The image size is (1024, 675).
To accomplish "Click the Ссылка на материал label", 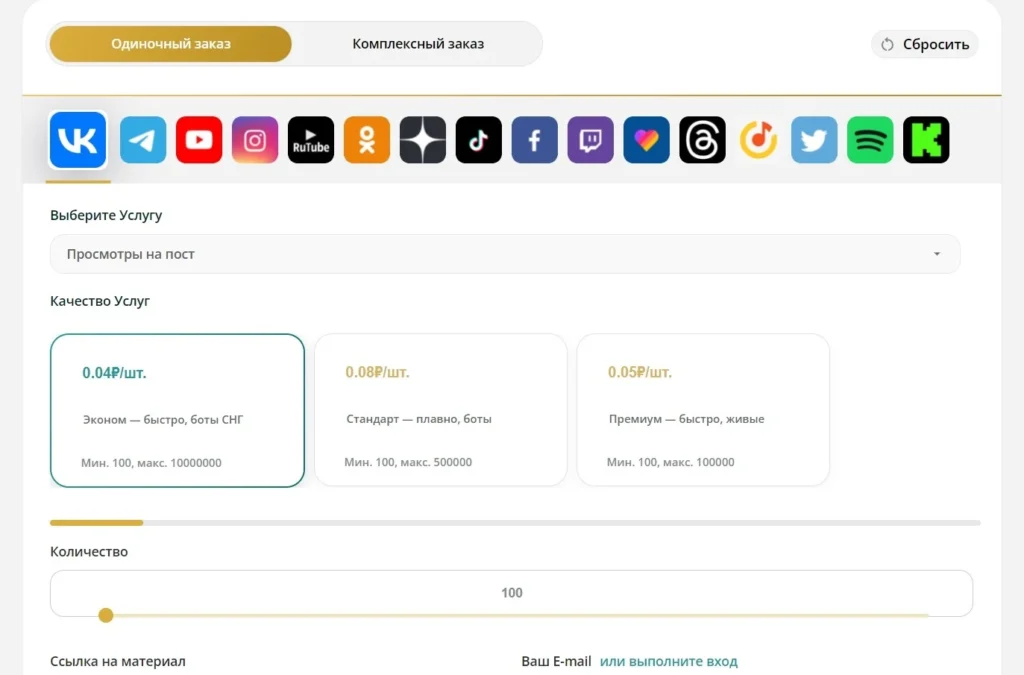I will point(118,661).
